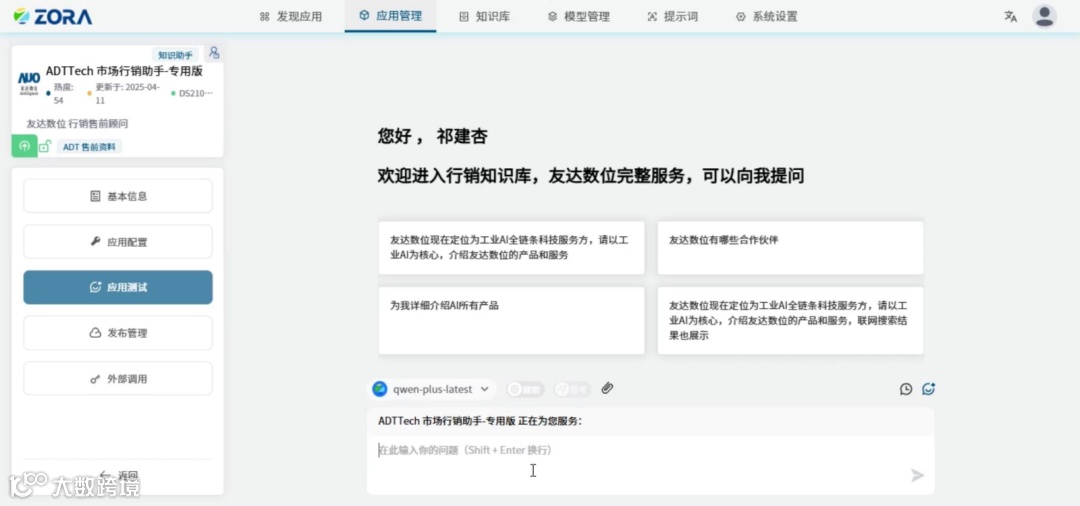
Task: Click the 知识助手 tag
Action: click(176, 55)
